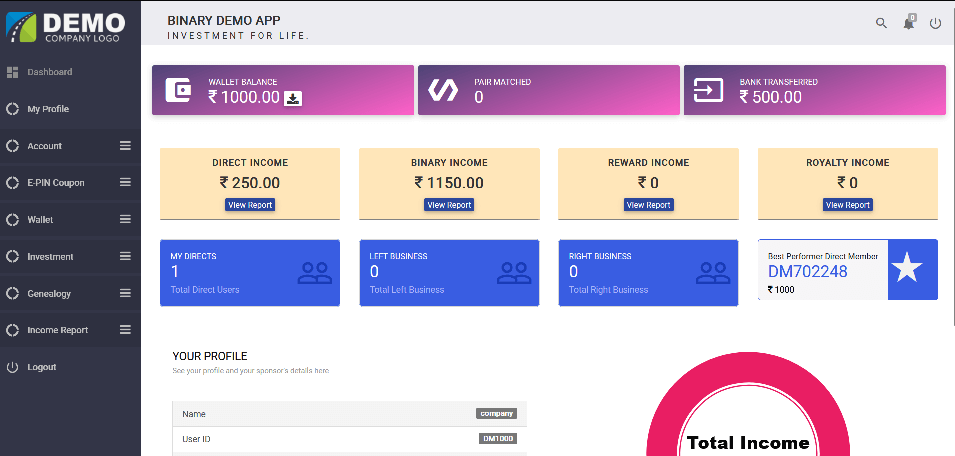This screenshot has width=955, height=456.
Task: Expand the Wallet submenu hamburger
Action: click(125, 219)
